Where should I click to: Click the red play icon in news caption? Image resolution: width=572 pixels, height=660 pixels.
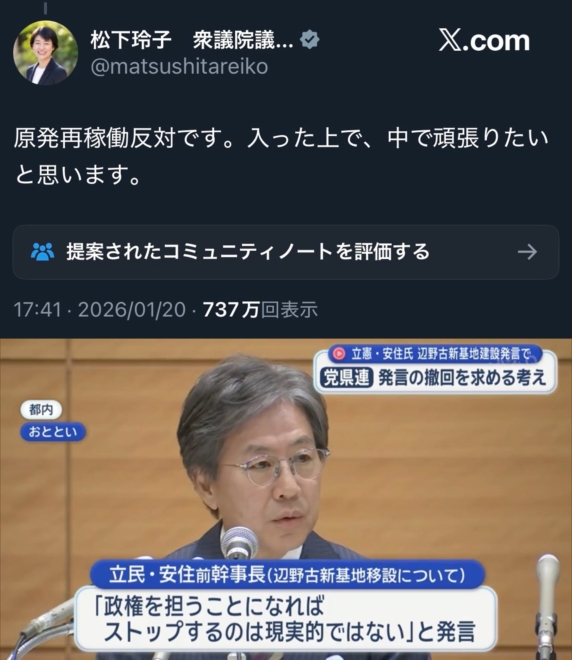point(339,354)
